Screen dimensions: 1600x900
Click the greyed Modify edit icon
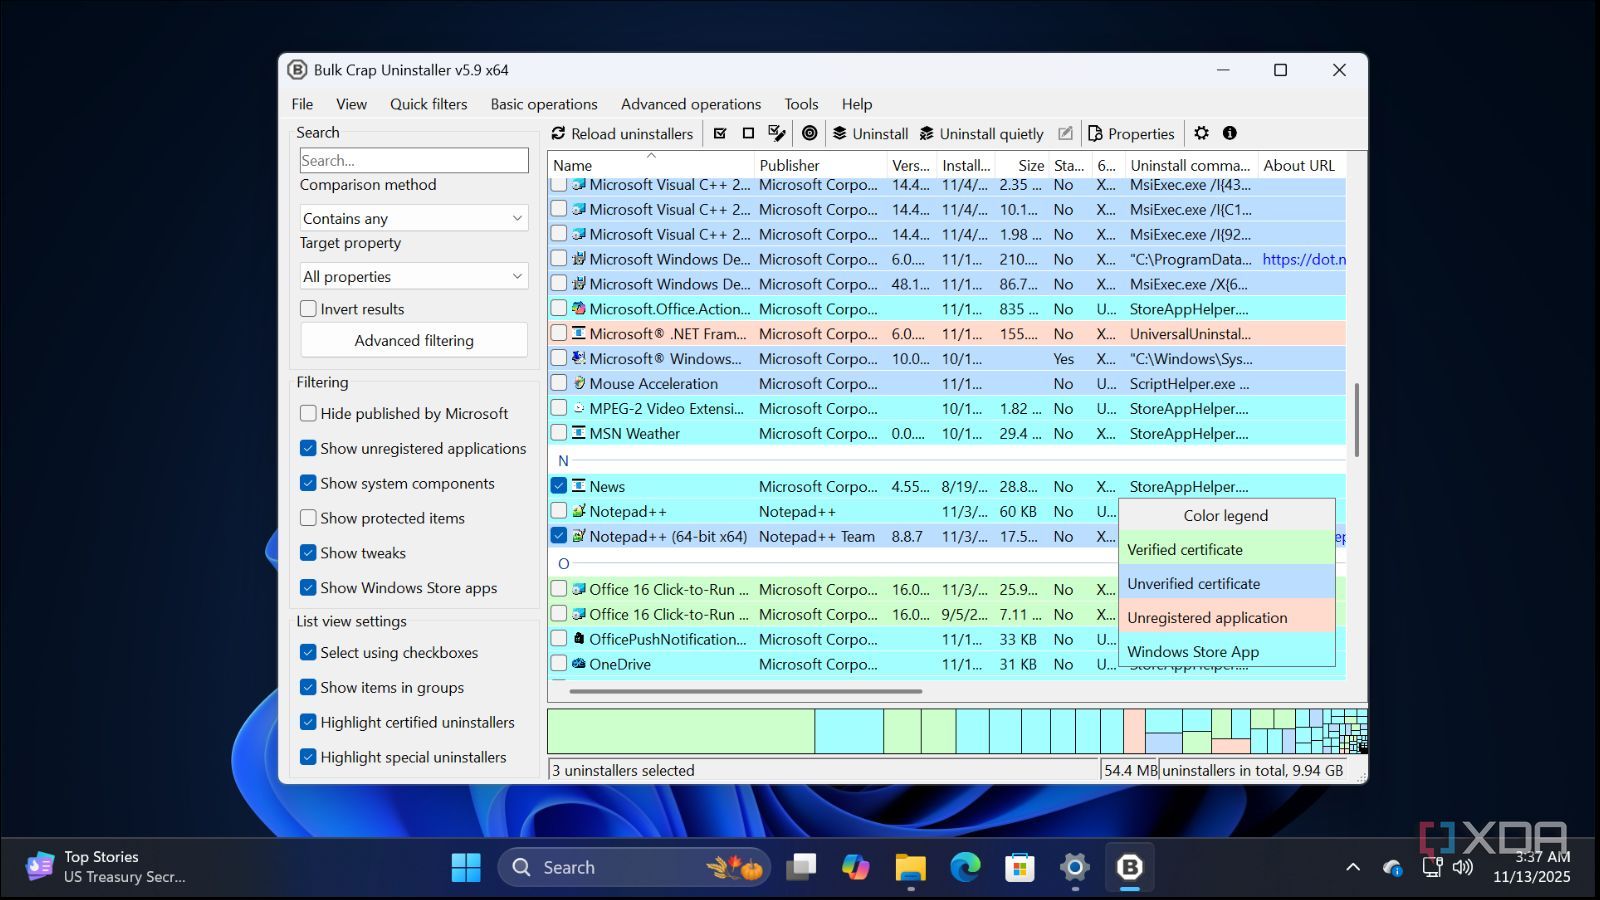1065,133
